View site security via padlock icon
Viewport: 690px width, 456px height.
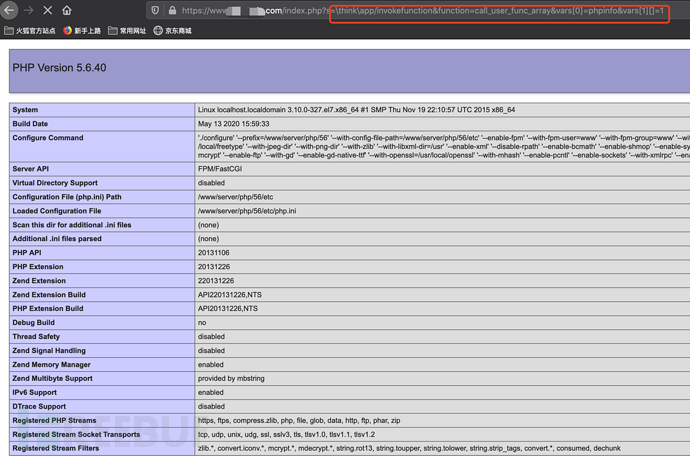tap(172, 11)
